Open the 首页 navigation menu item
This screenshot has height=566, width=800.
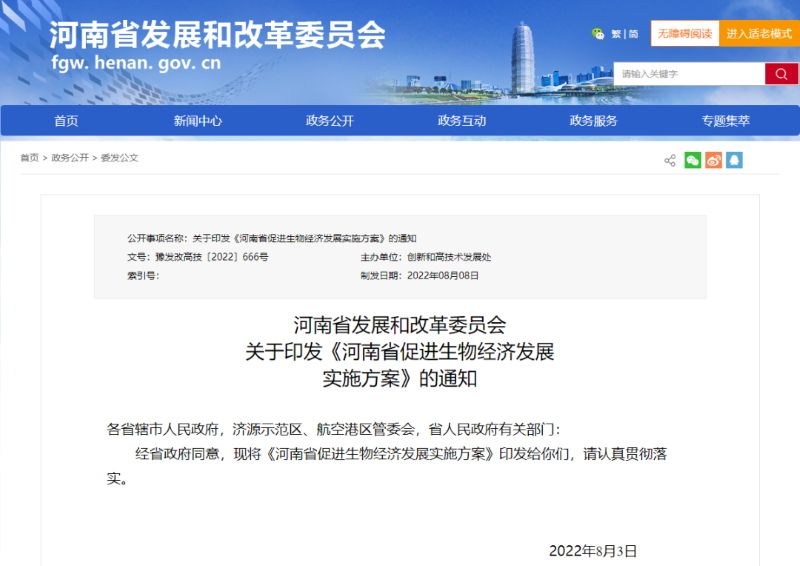click(66, 121)
